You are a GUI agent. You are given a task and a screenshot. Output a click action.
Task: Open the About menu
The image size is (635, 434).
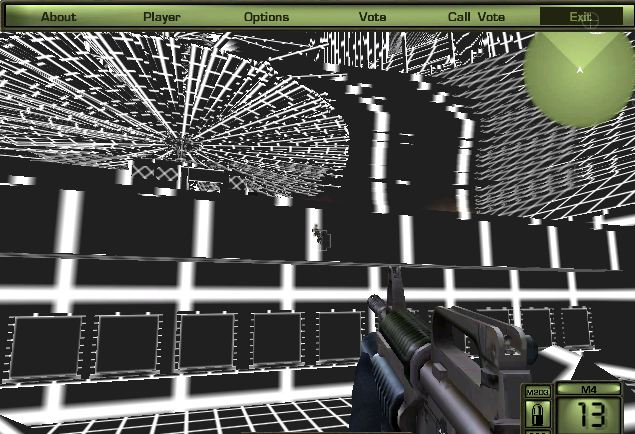(58, 17)
